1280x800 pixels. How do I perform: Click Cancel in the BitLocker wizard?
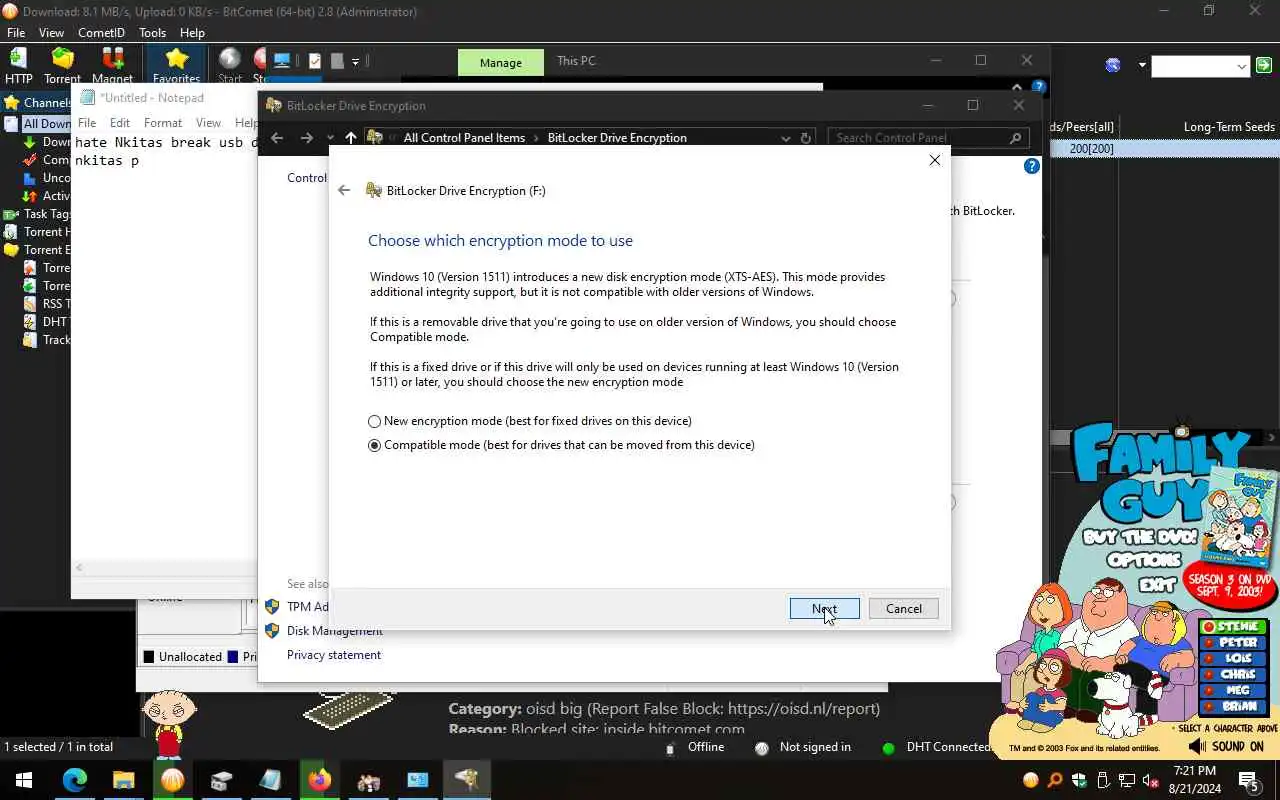[903, 608]
